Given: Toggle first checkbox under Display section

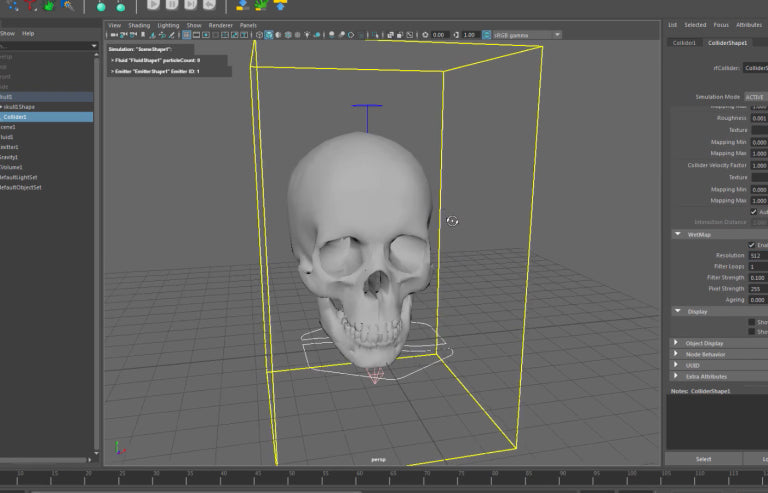Looking at the screenshot, I should click(x=752, y=322).
